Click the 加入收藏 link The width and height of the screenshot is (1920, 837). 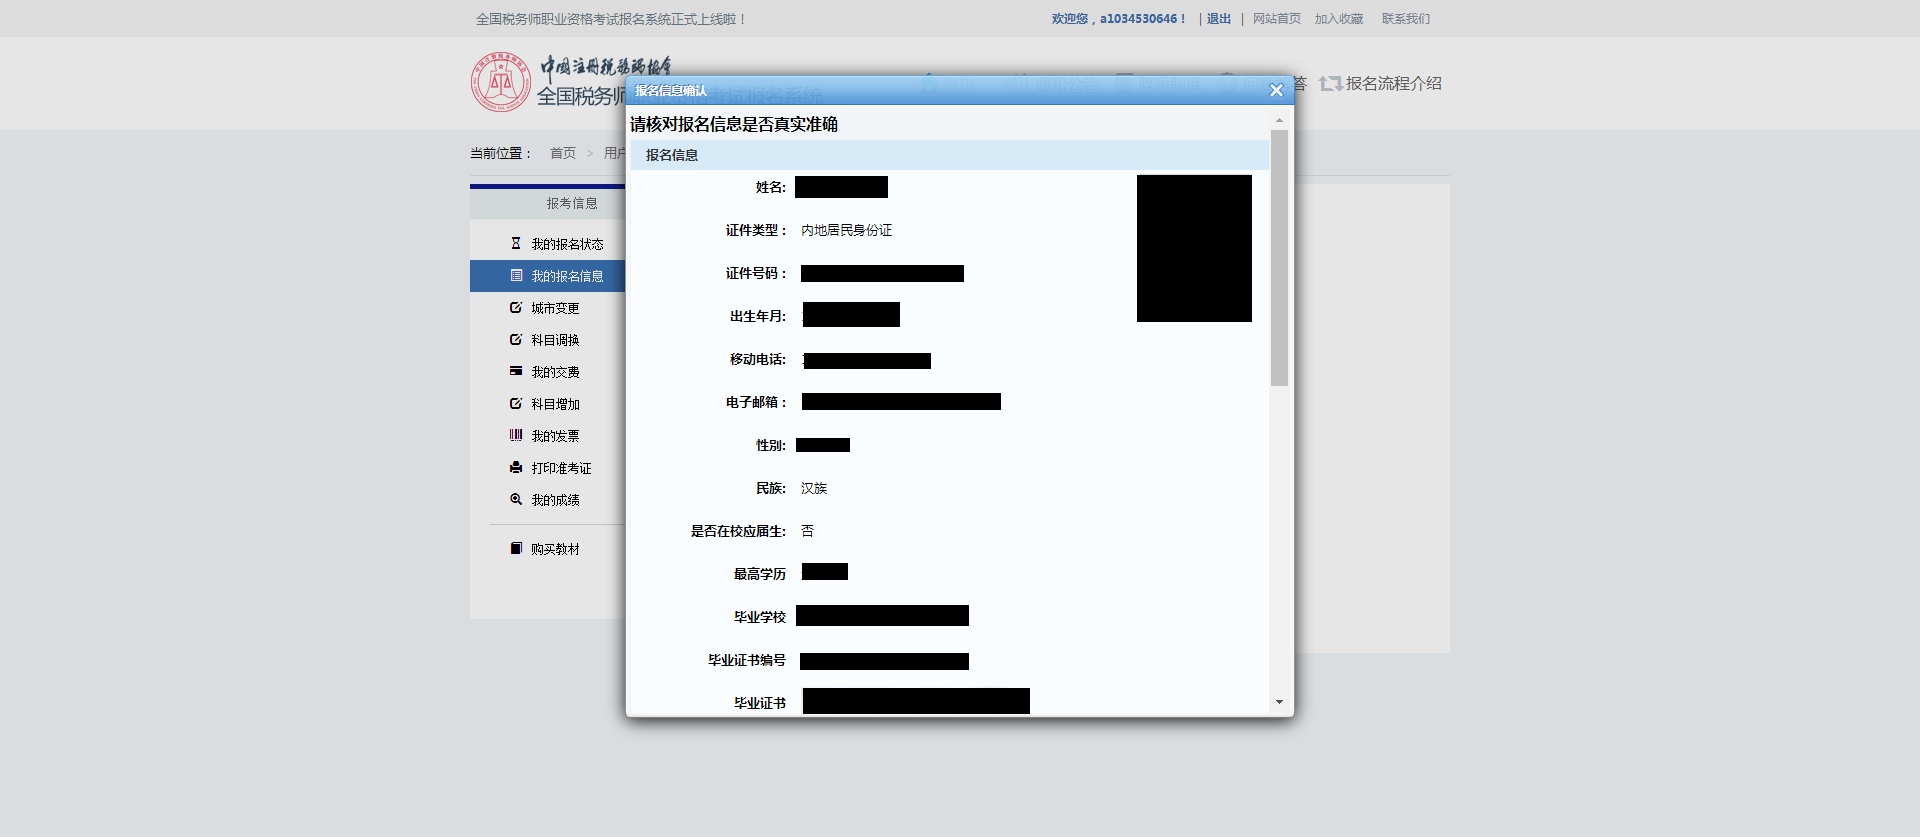pyautogui.click(x=1338, y=19)
